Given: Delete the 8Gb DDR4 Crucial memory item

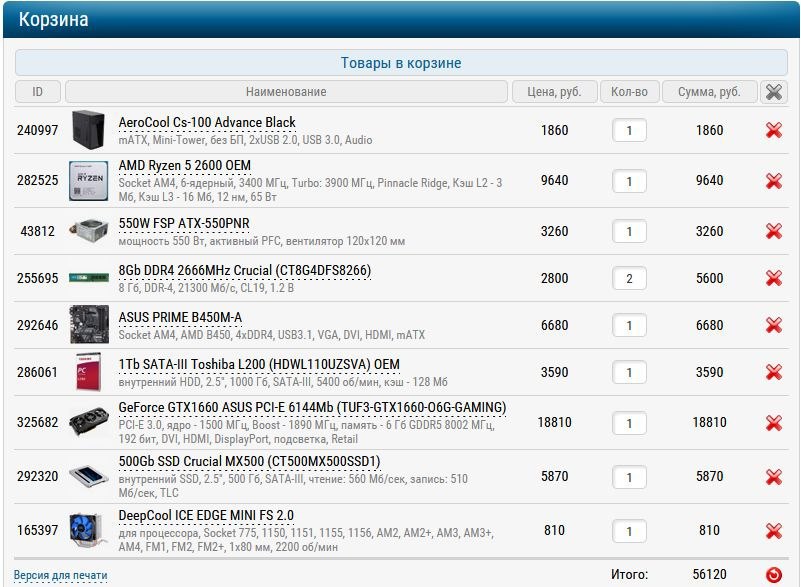Looking at the screenshot, I should coord(774,278).
